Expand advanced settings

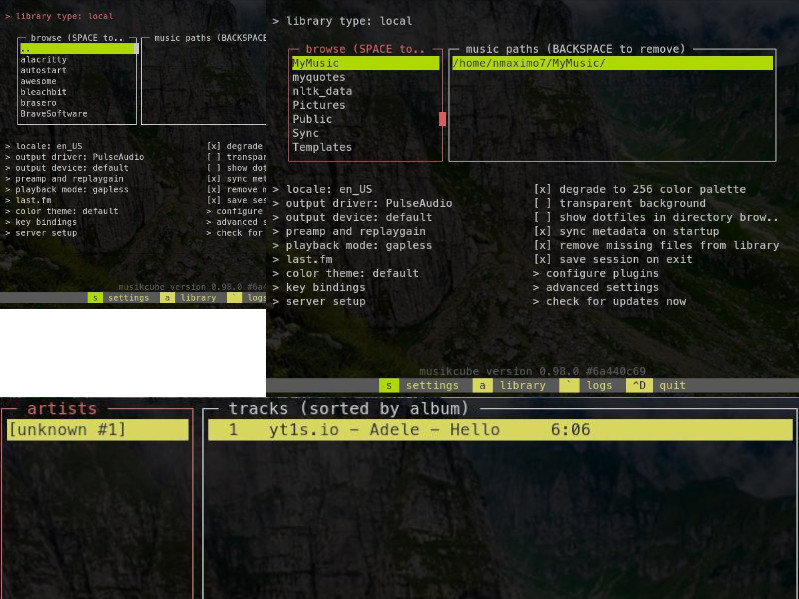pos(601,287)
